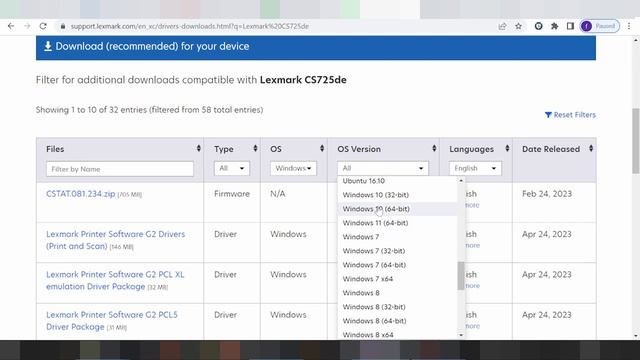
Task: Click 'more' link in PCL5 driver row
Action: point(473,326)
